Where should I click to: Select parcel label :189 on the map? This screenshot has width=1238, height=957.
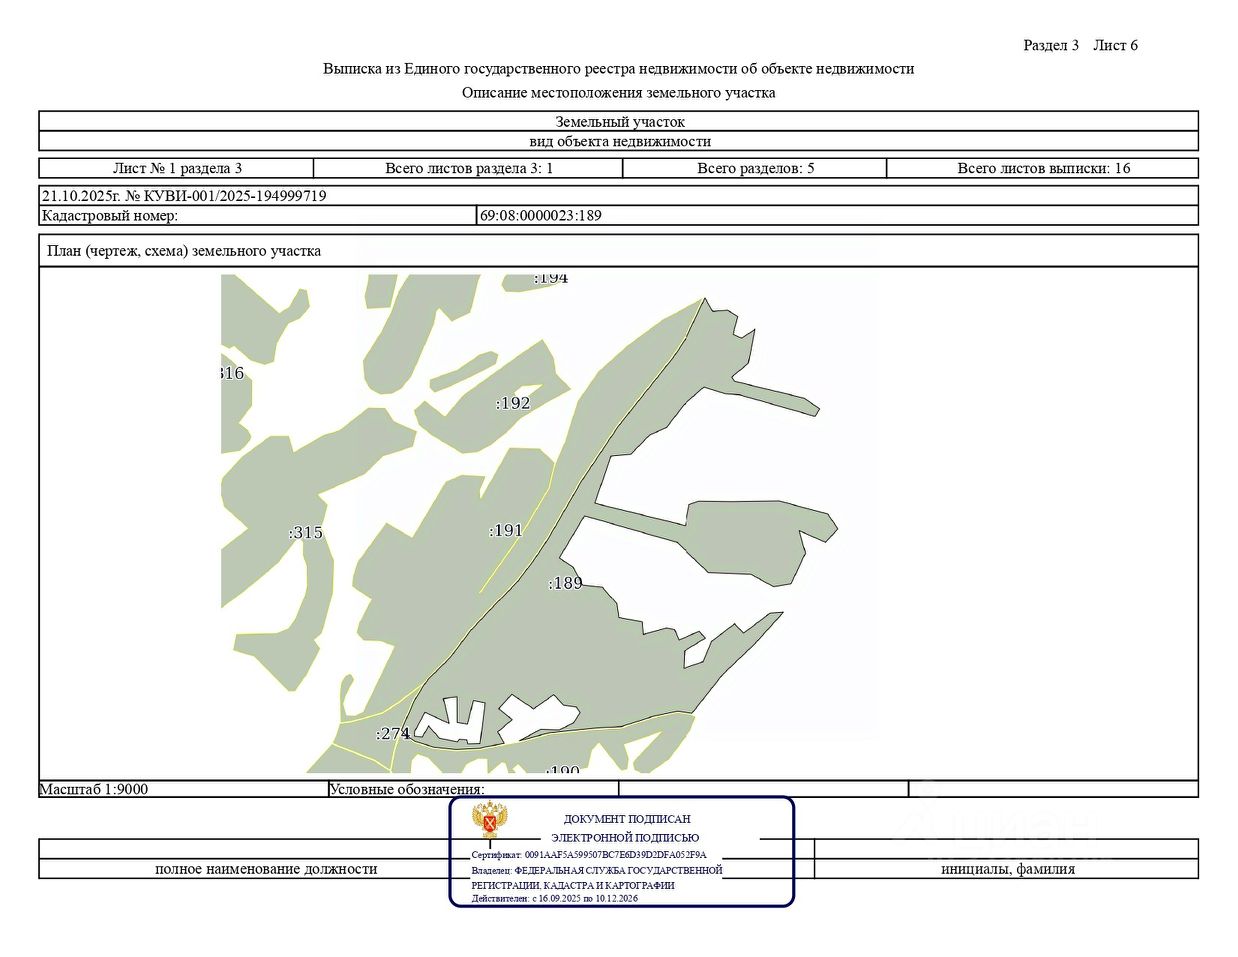pyautogui.click(x=565, y=583)
